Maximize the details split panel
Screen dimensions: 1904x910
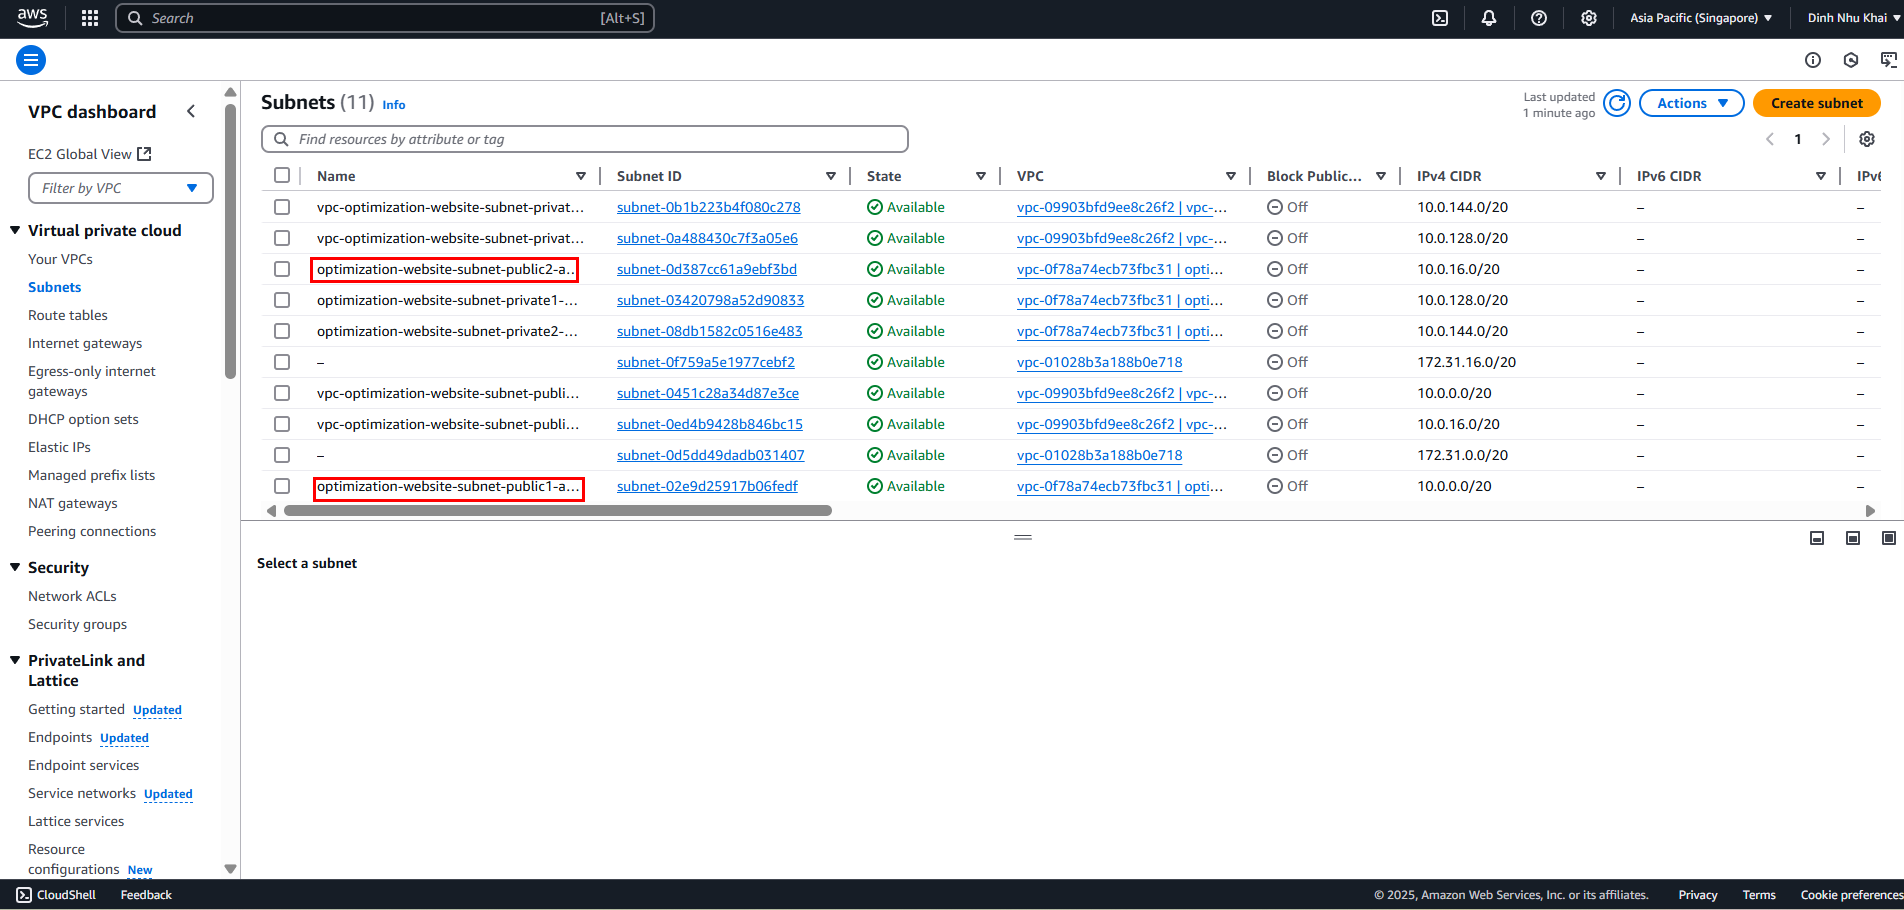tap(1889, 538)
